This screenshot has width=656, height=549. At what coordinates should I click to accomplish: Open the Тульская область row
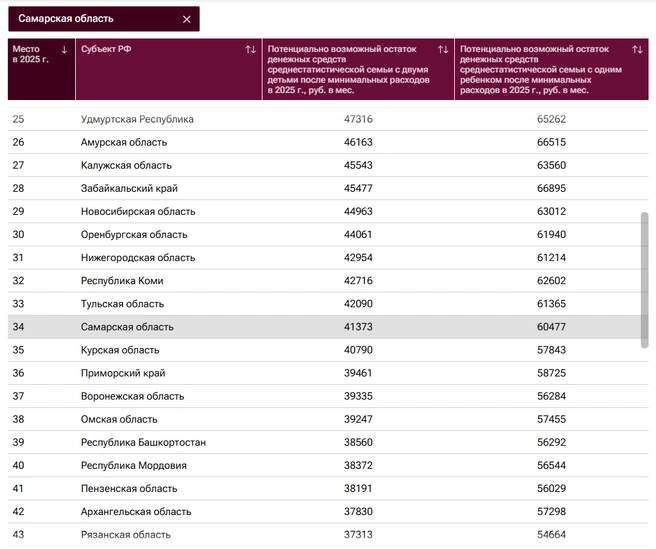(x=328, y=304)
